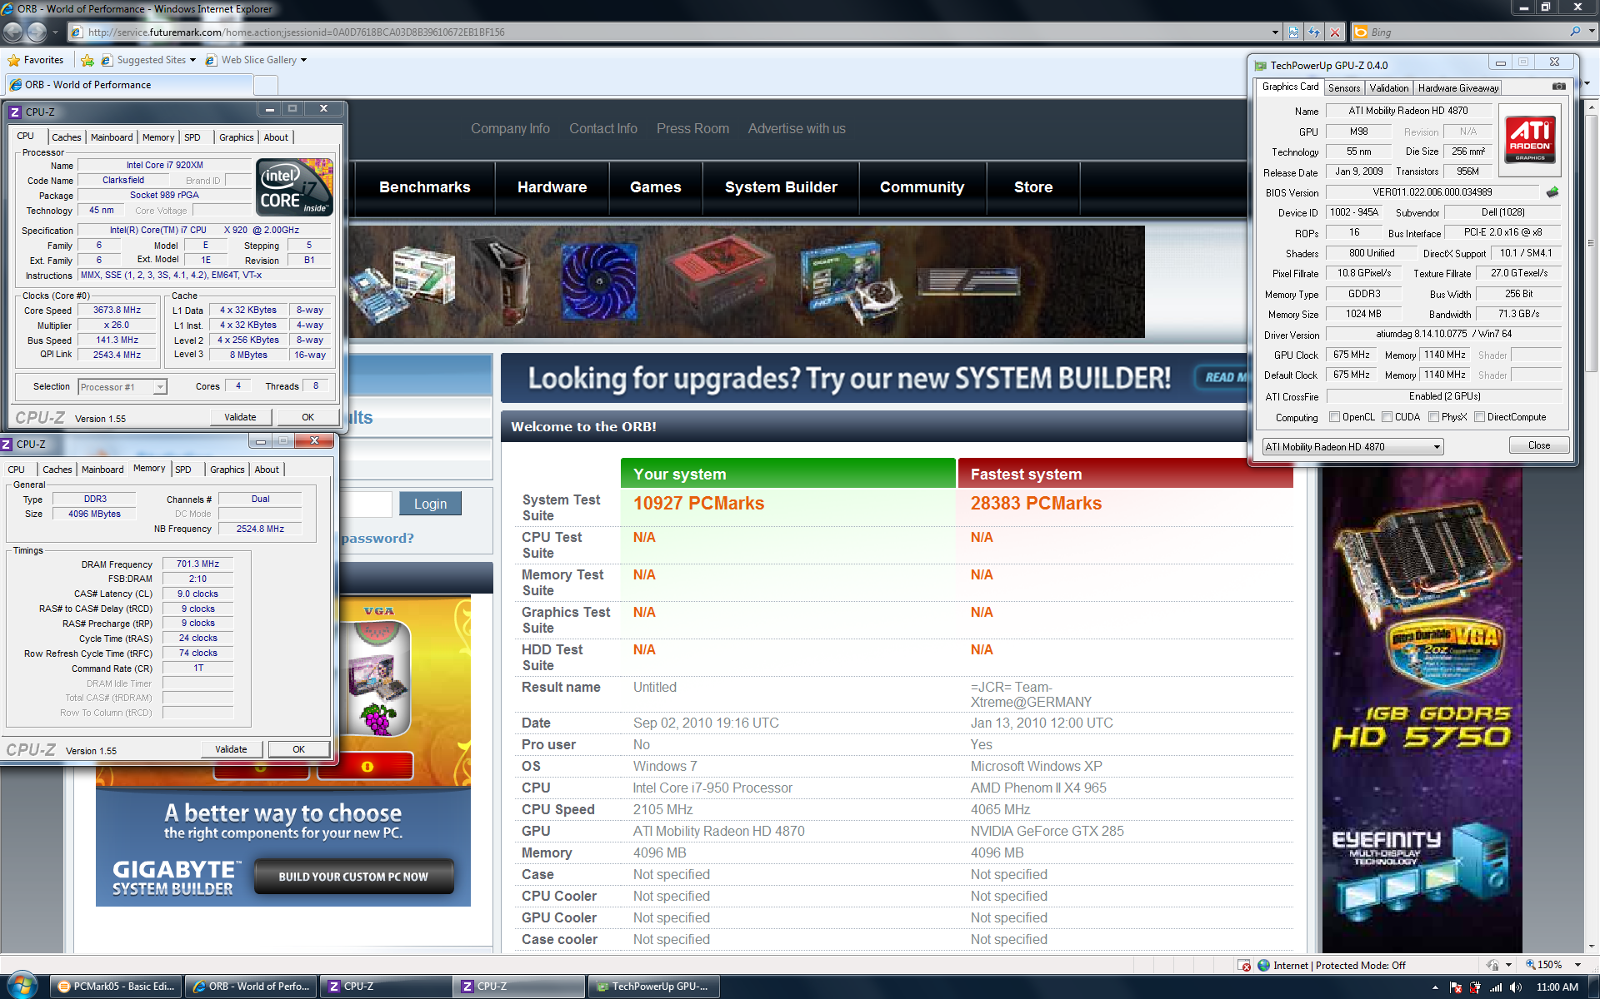
Task: Click the Intel Core i7 logo in CPU-Z
Action: coord(294,186)
